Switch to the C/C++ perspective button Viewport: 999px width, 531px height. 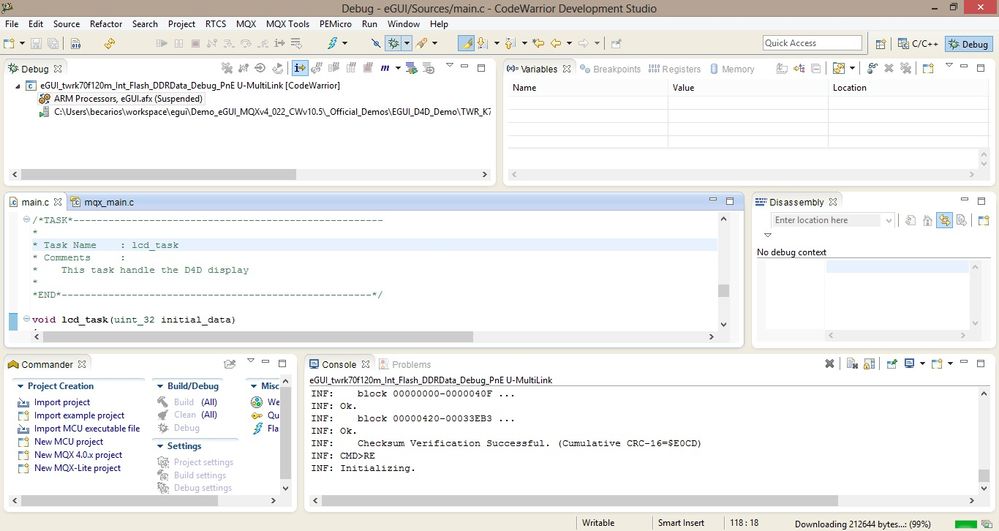pyautogui.click(x=918, y=44)
